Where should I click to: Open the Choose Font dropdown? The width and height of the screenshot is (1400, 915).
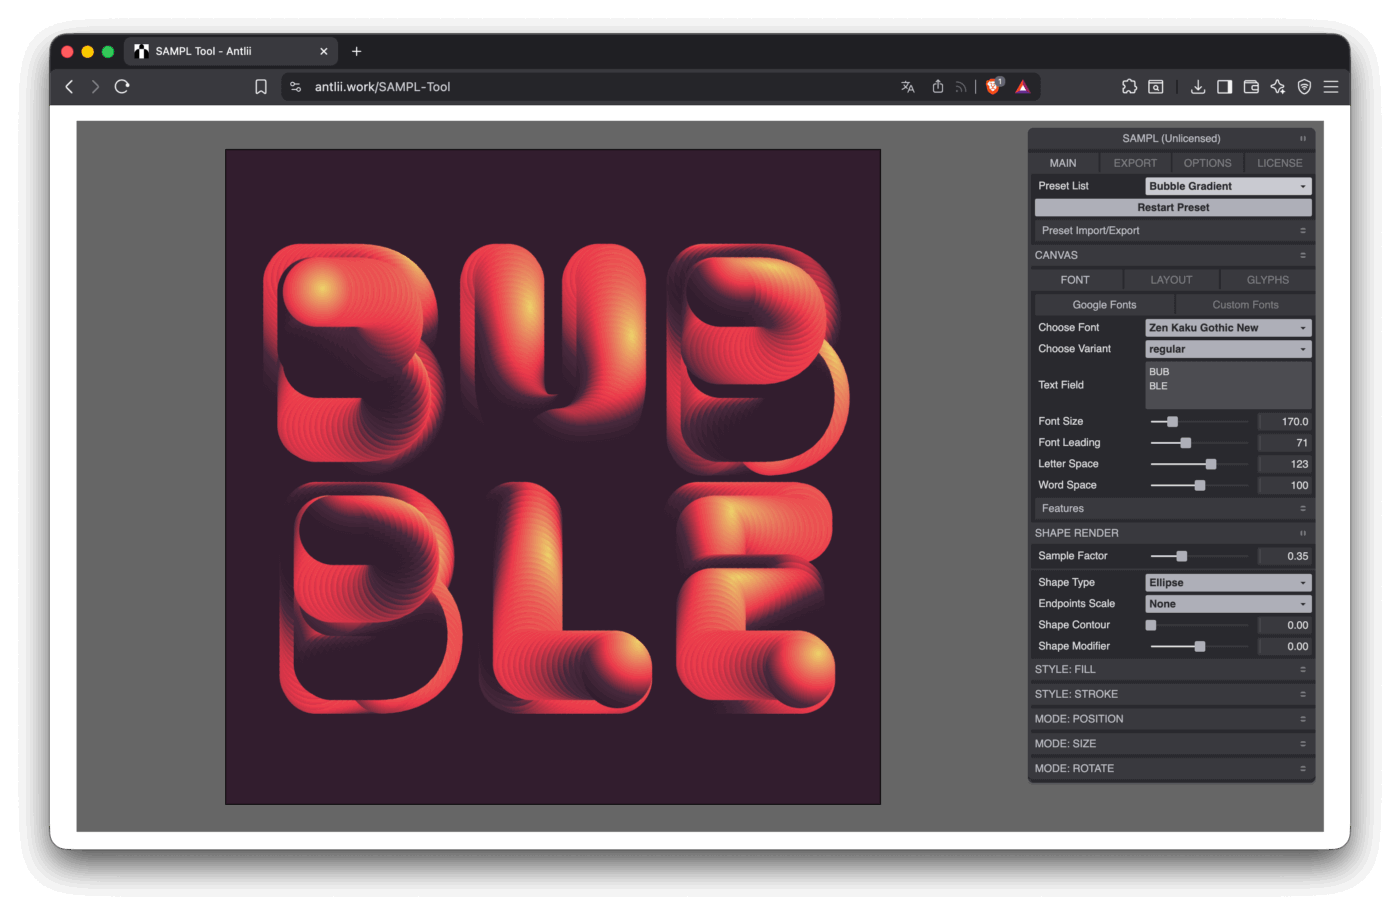[1227, 328]
